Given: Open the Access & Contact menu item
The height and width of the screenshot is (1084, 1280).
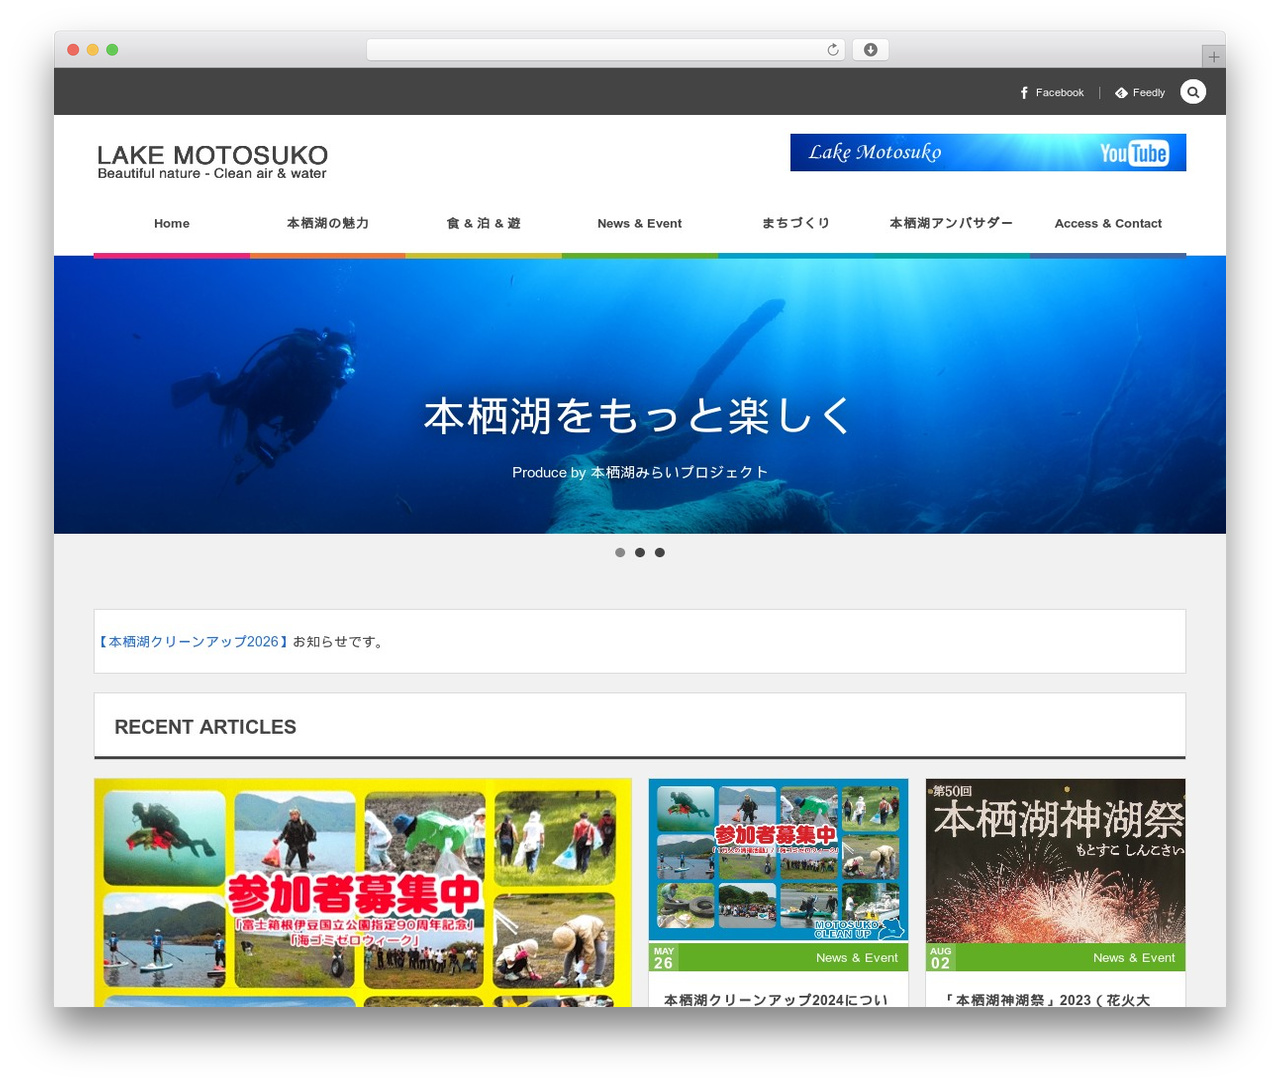Looking at the screenshot, I should 1108,223.
